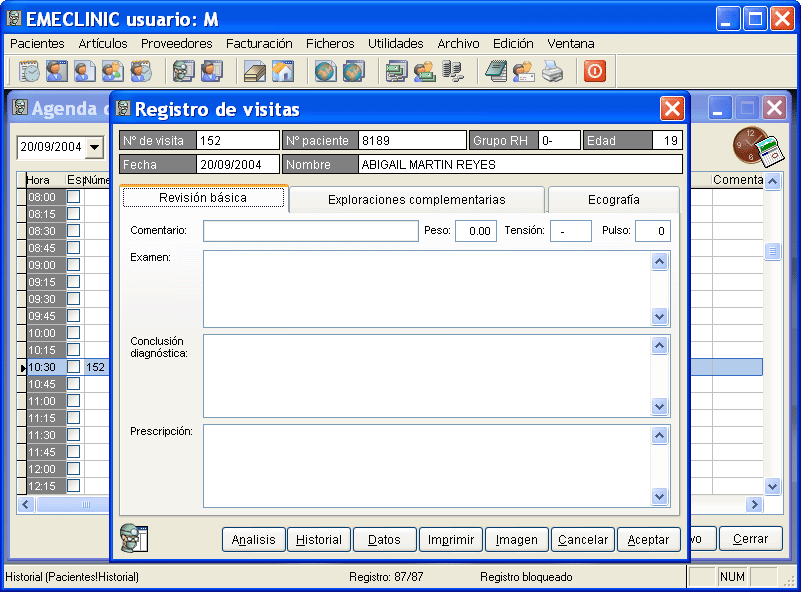Open the banknote windows toolbar icon
This screenshot has width=801, height=592.
396,71
